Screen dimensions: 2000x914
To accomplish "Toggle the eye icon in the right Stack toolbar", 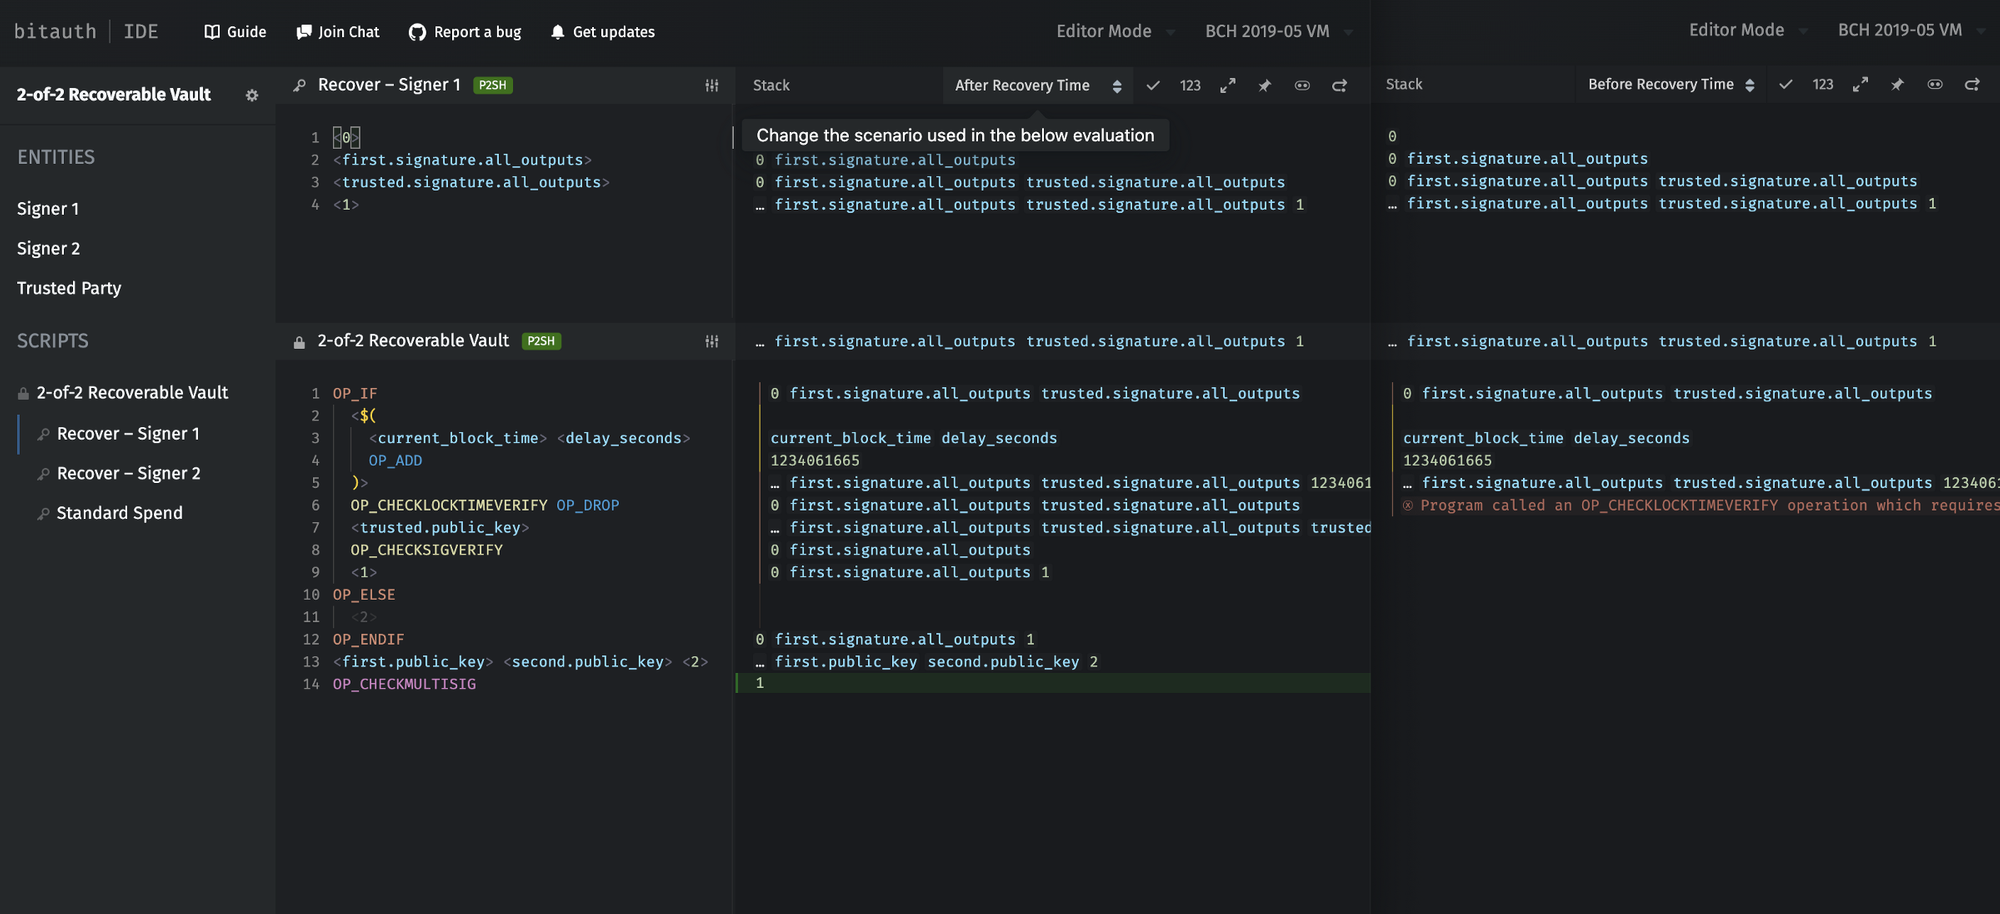I will (1935, 84).
